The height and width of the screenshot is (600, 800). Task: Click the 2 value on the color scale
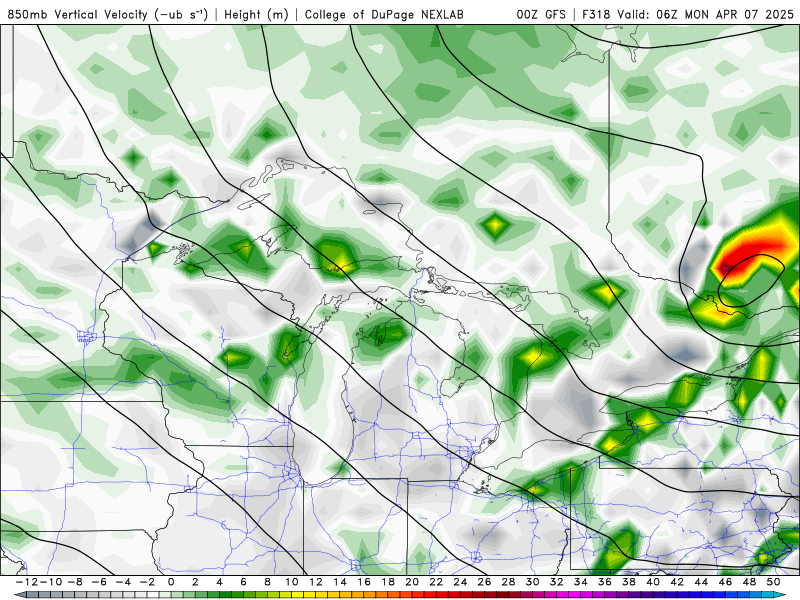point(195,582)
